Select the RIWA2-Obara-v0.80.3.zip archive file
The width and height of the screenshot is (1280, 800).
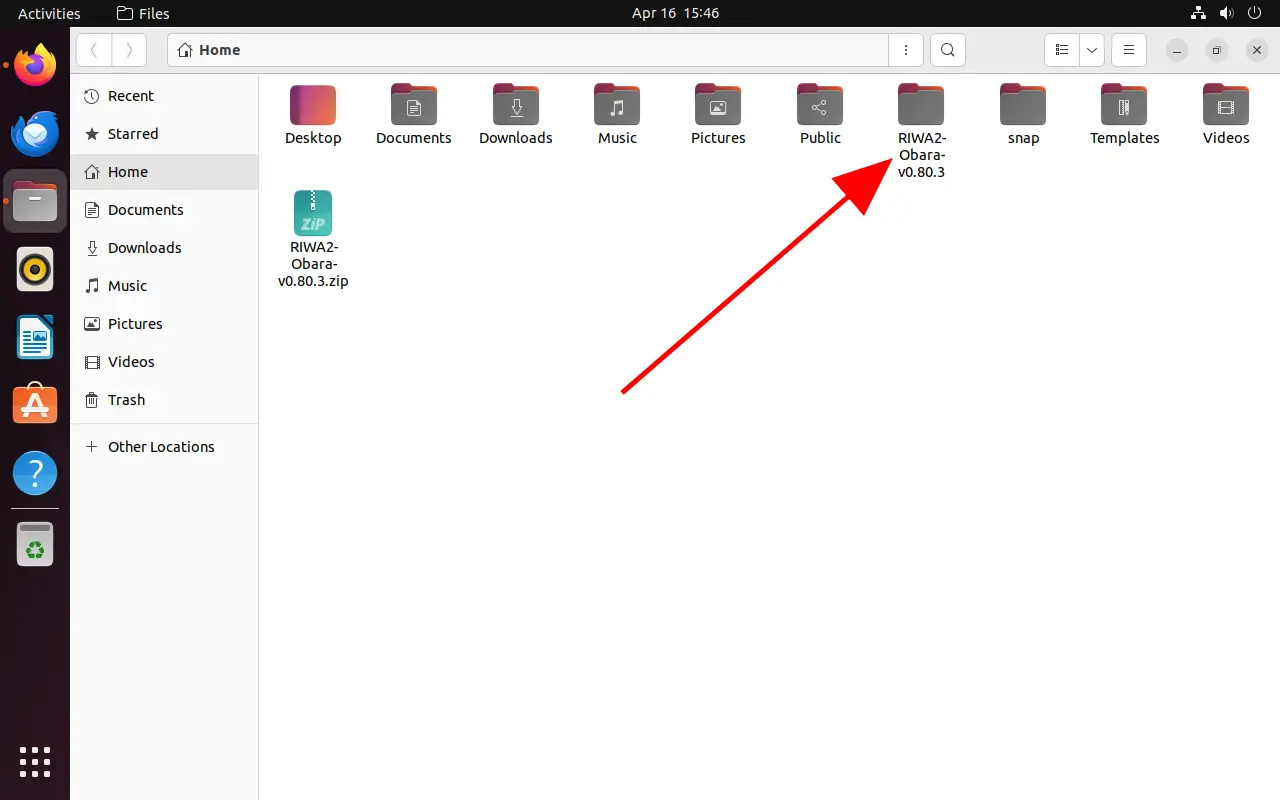coord(313,214)
